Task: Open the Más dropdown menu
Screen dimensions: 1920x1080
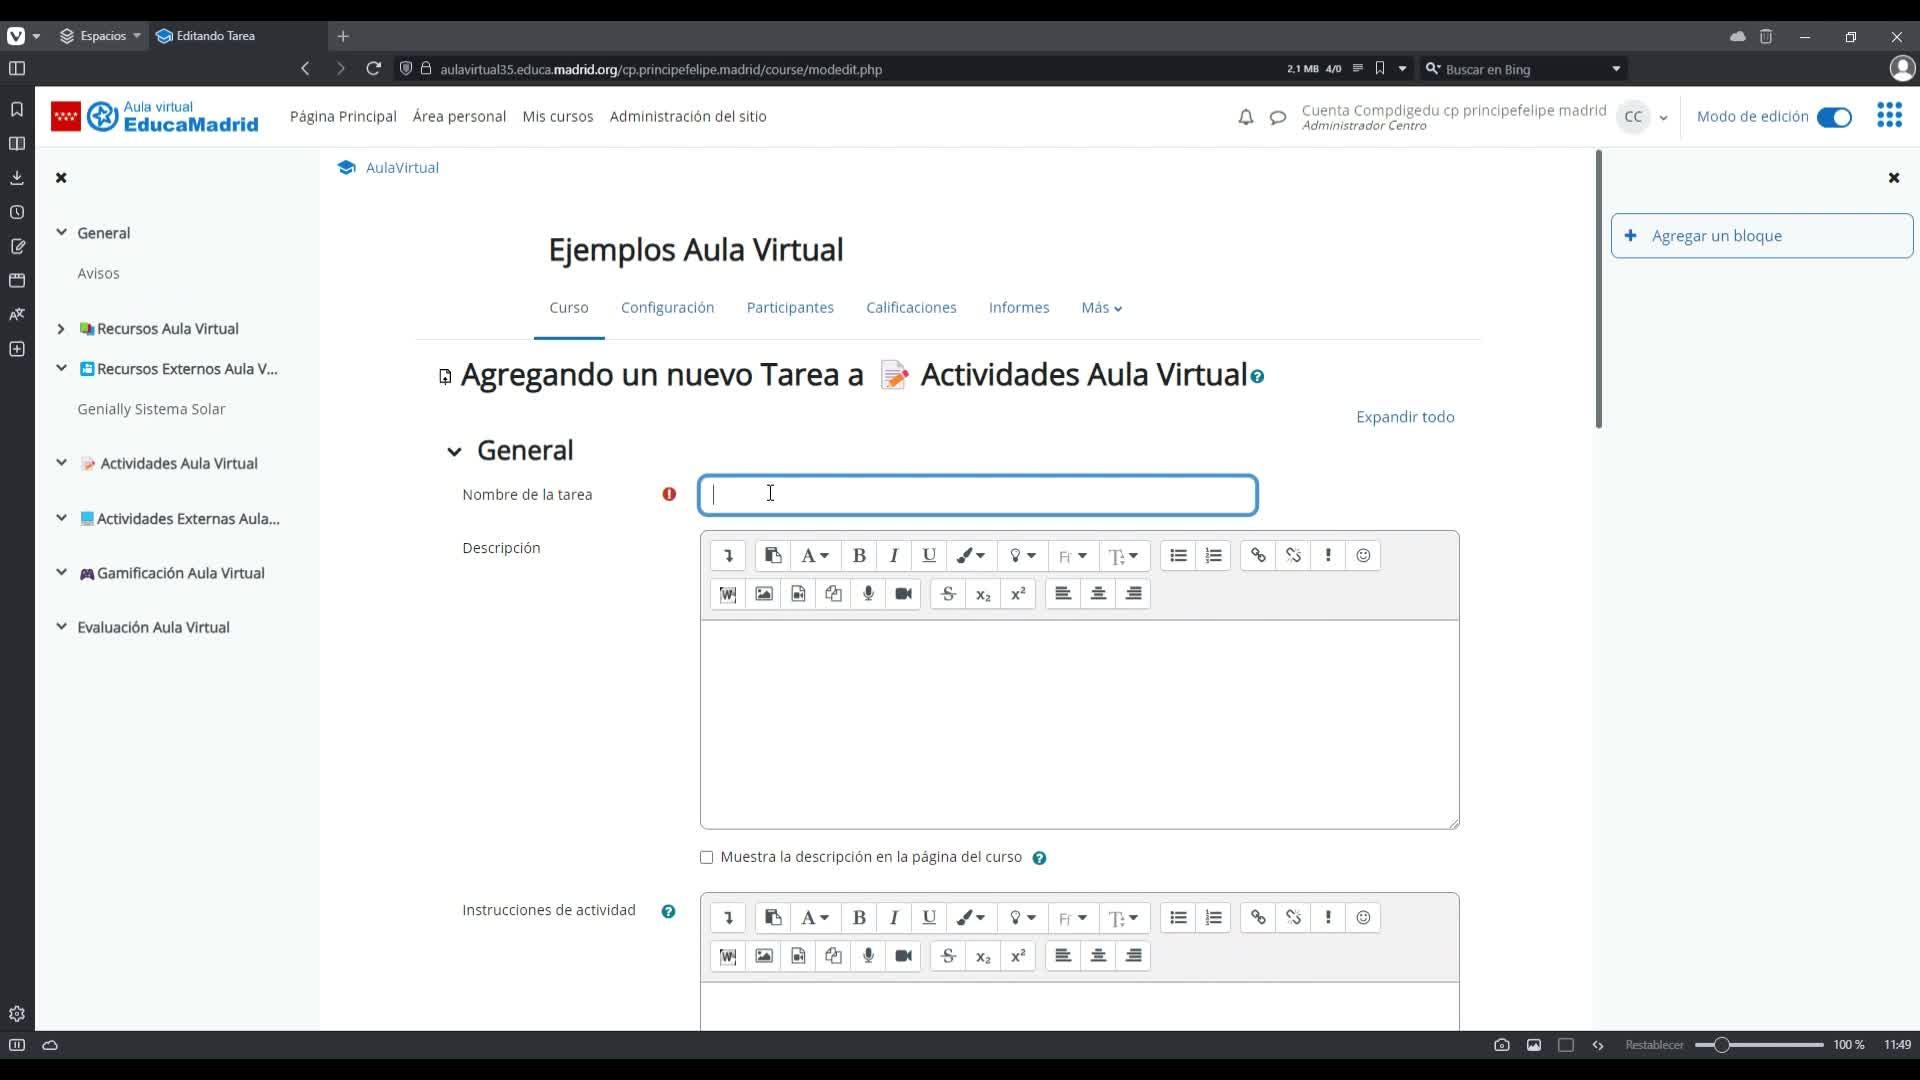Action: click(1101, 308)
